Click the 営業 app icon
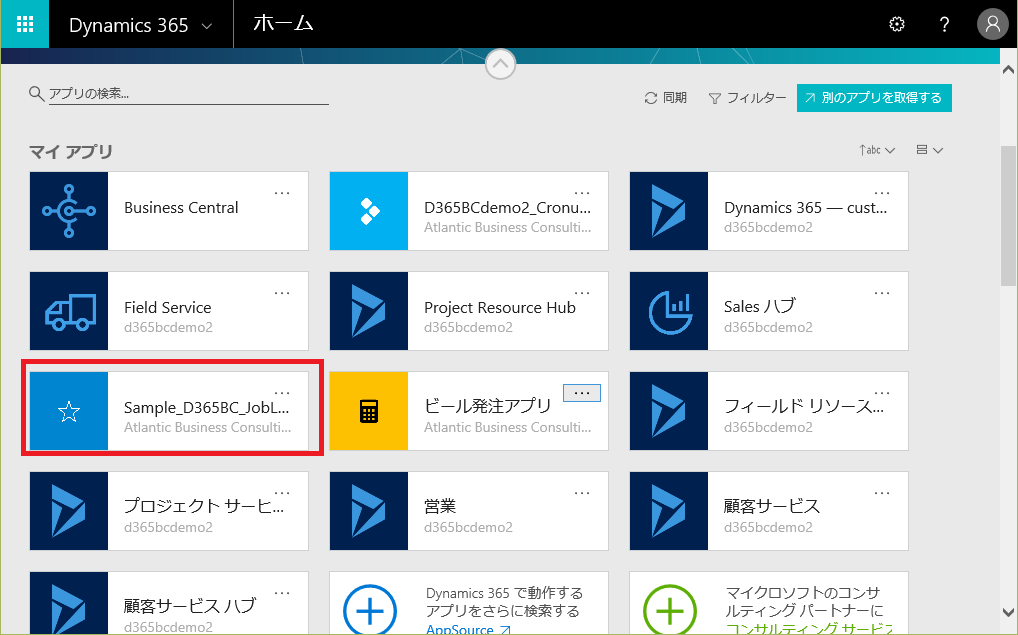The image size is (1018, 635). pyautogui.click(x=369, y=511)
